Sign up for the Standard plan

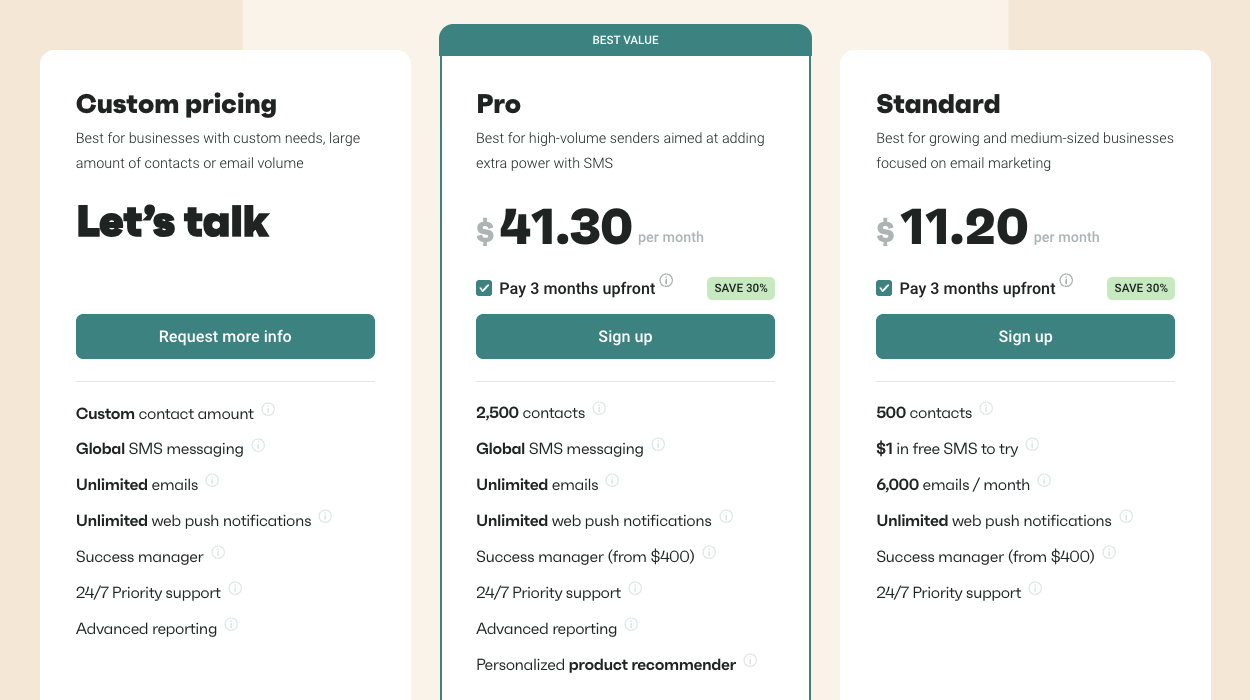point(1025,336)
